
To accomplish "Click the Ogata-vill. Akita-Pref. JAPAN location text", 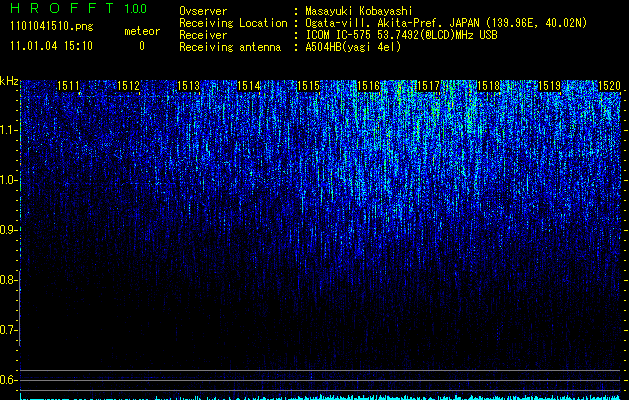I will (x=446, y=23).
